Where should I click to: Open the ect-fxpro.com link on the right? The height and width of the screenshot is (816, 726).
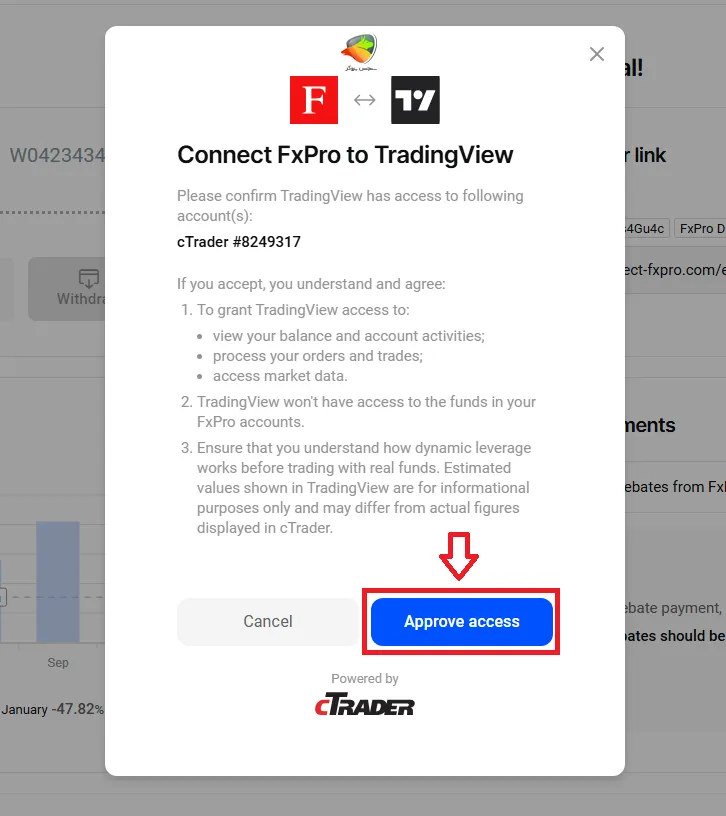point(675,270)
